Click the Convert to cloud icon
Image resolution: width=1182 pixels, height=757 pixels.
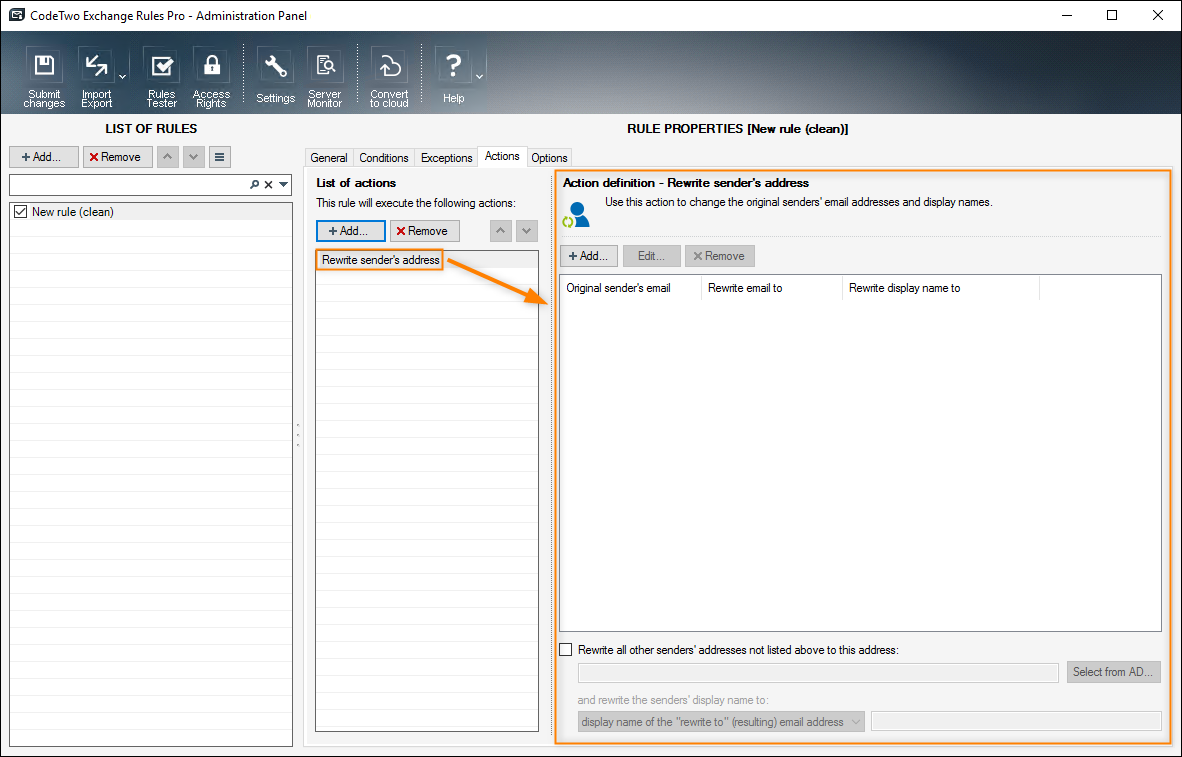(389, 78)
